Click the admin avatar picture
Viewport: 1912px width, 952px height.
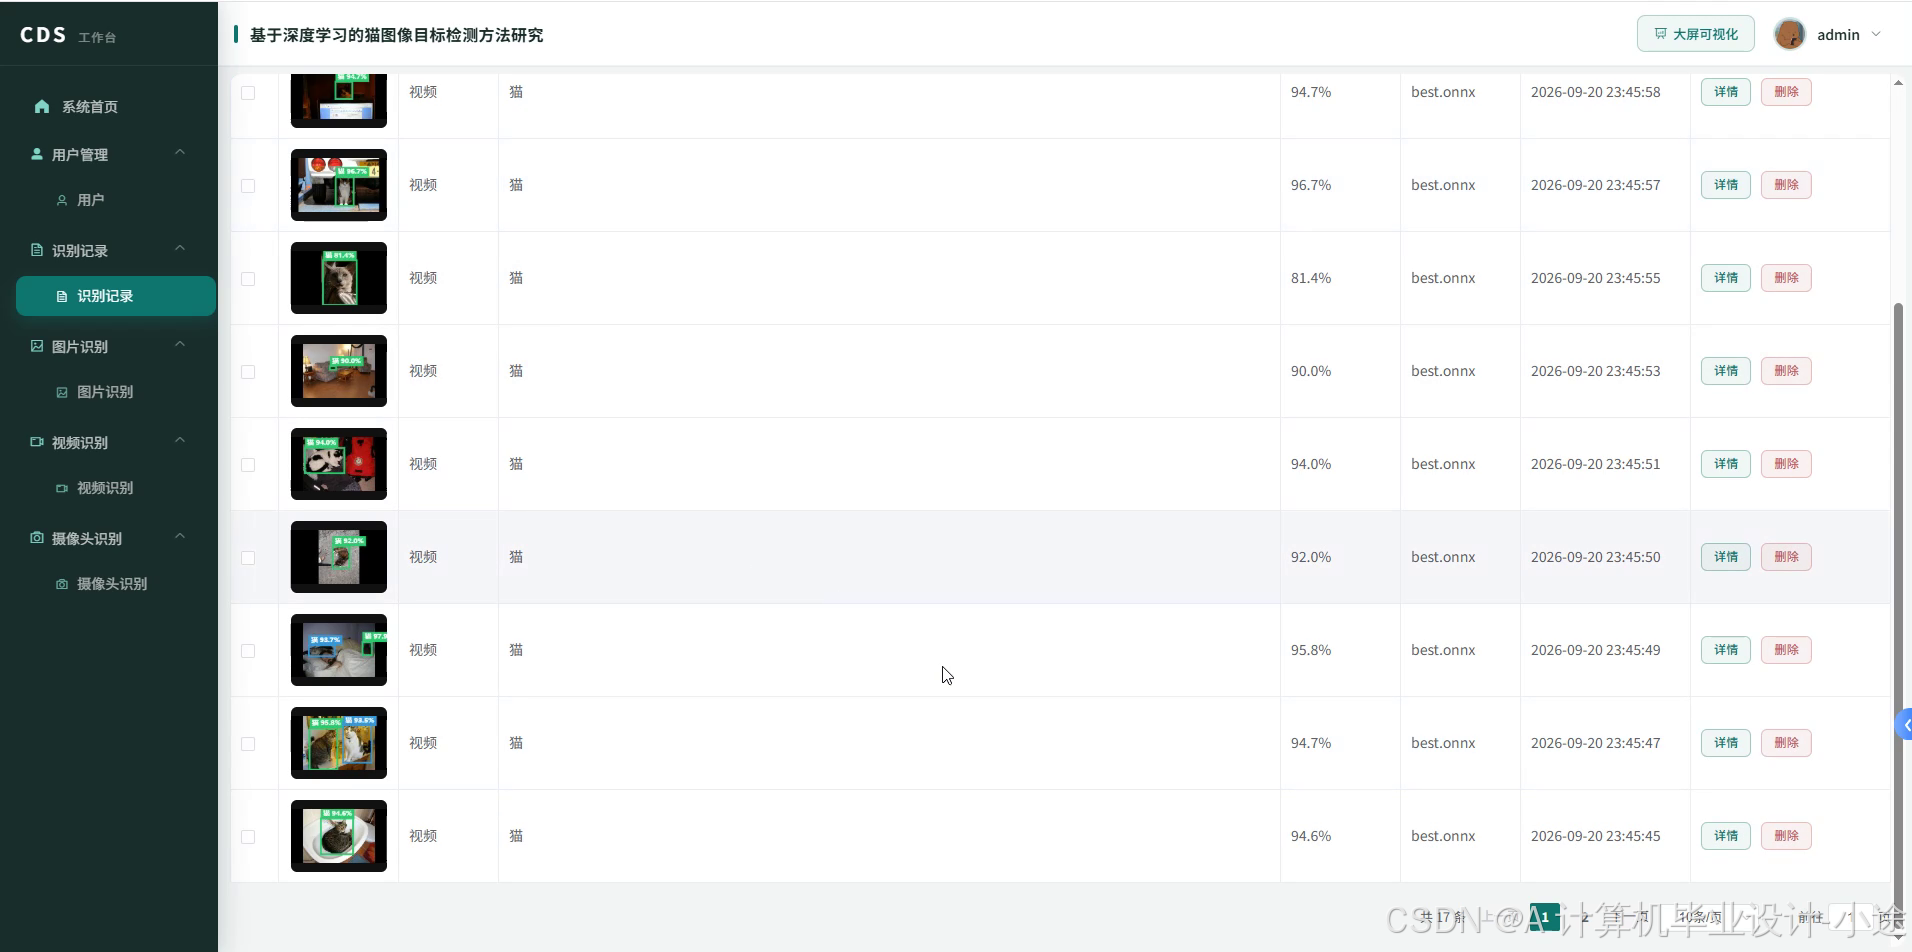1789,34
